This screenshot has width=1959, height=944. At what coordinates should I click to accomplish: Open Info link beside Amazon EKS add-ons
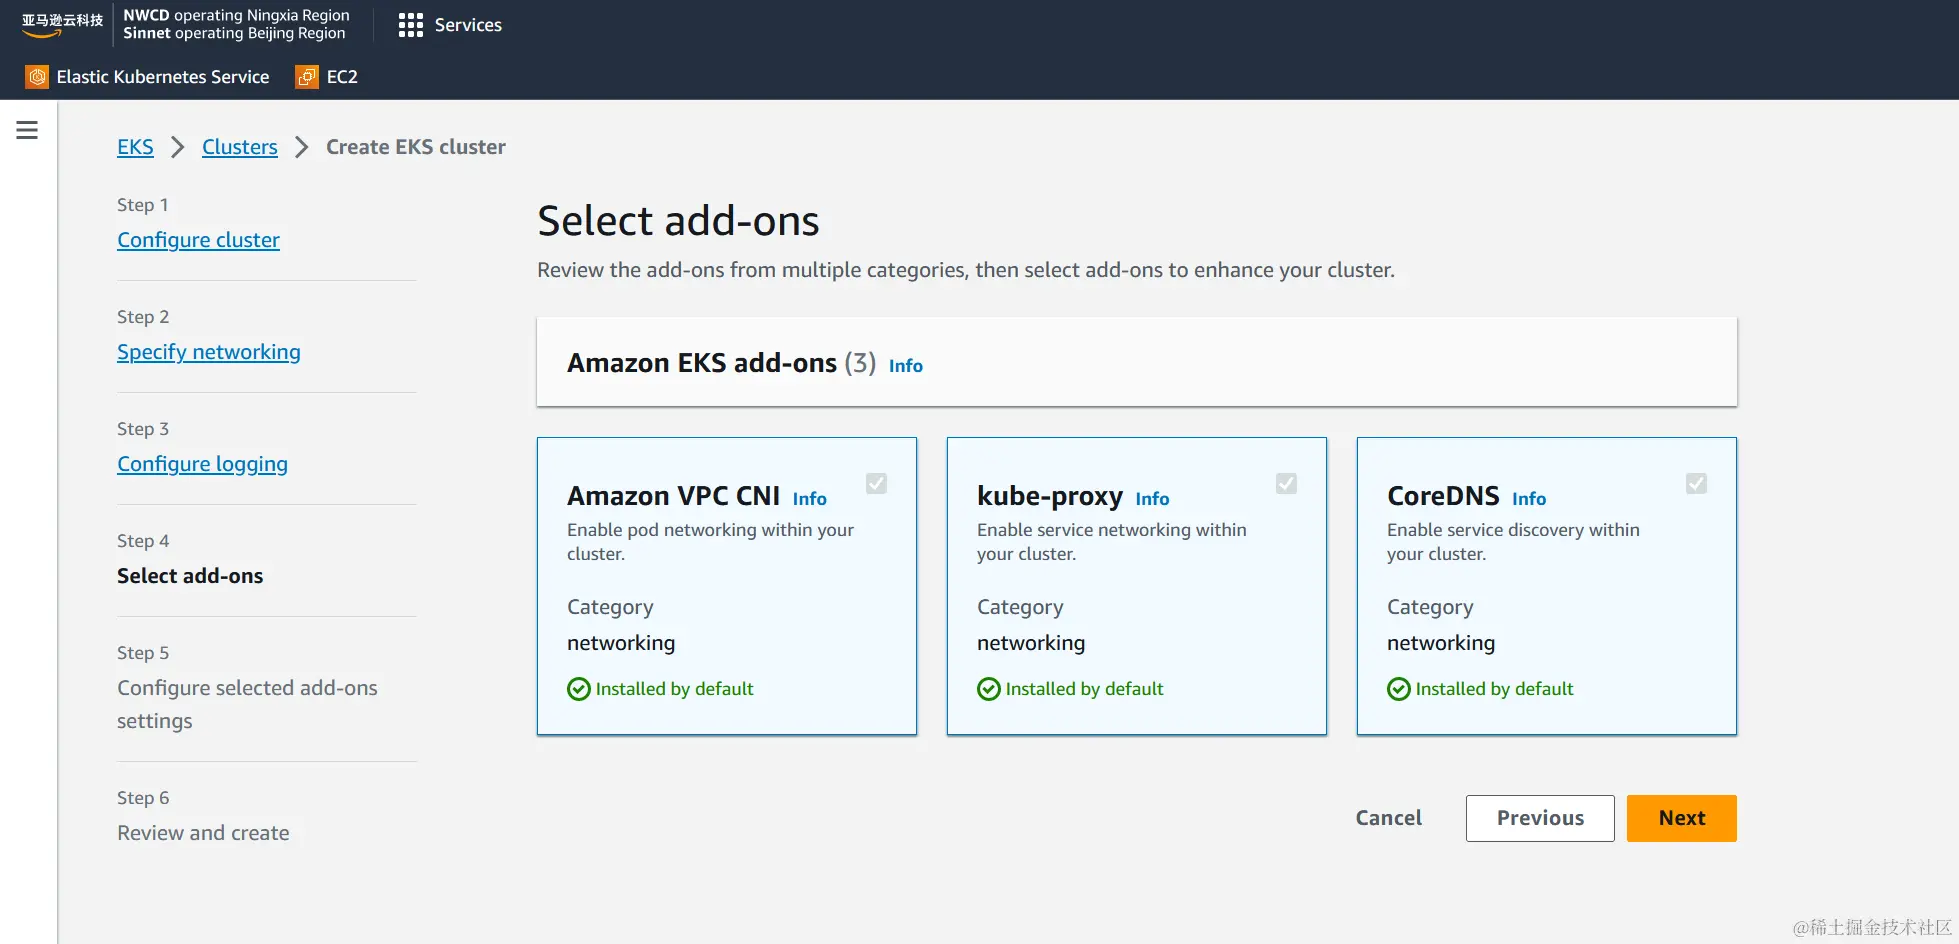coord(905,366)
